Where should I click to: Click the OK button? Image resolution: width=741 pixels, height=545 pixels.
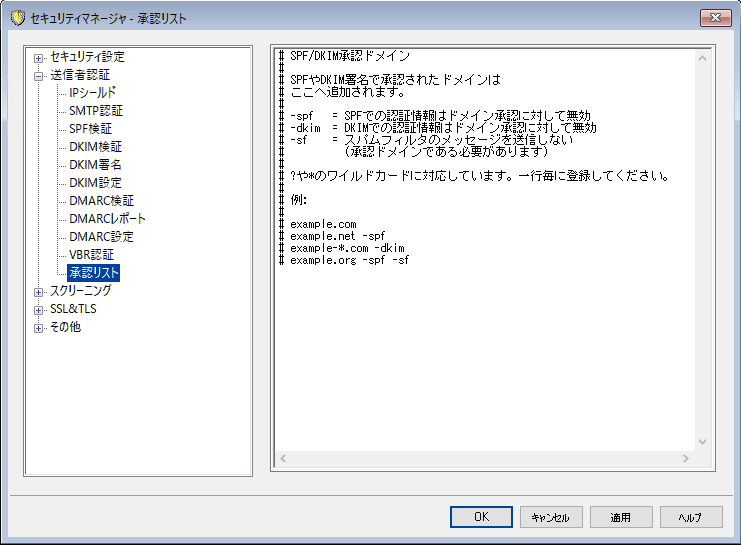click(x=481, y=517)
